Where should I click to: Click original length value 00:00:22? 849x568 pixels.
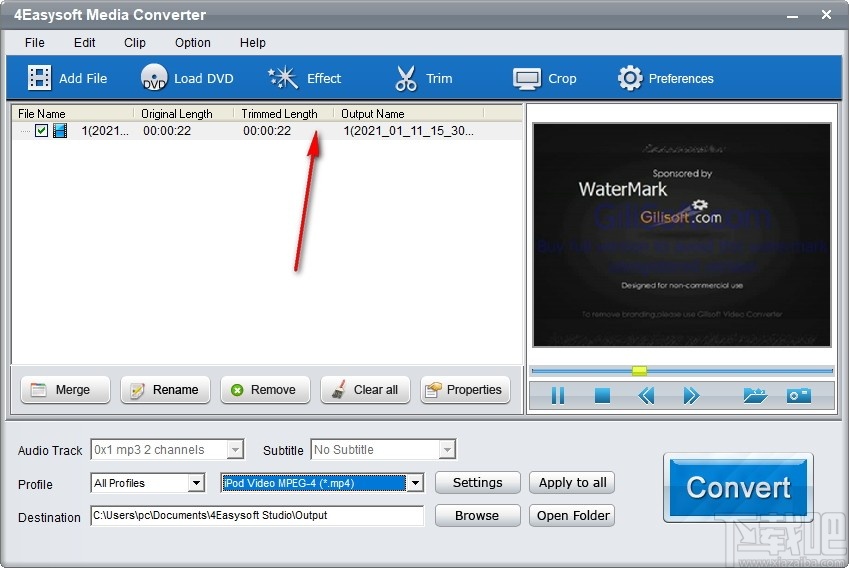[167, 130]
